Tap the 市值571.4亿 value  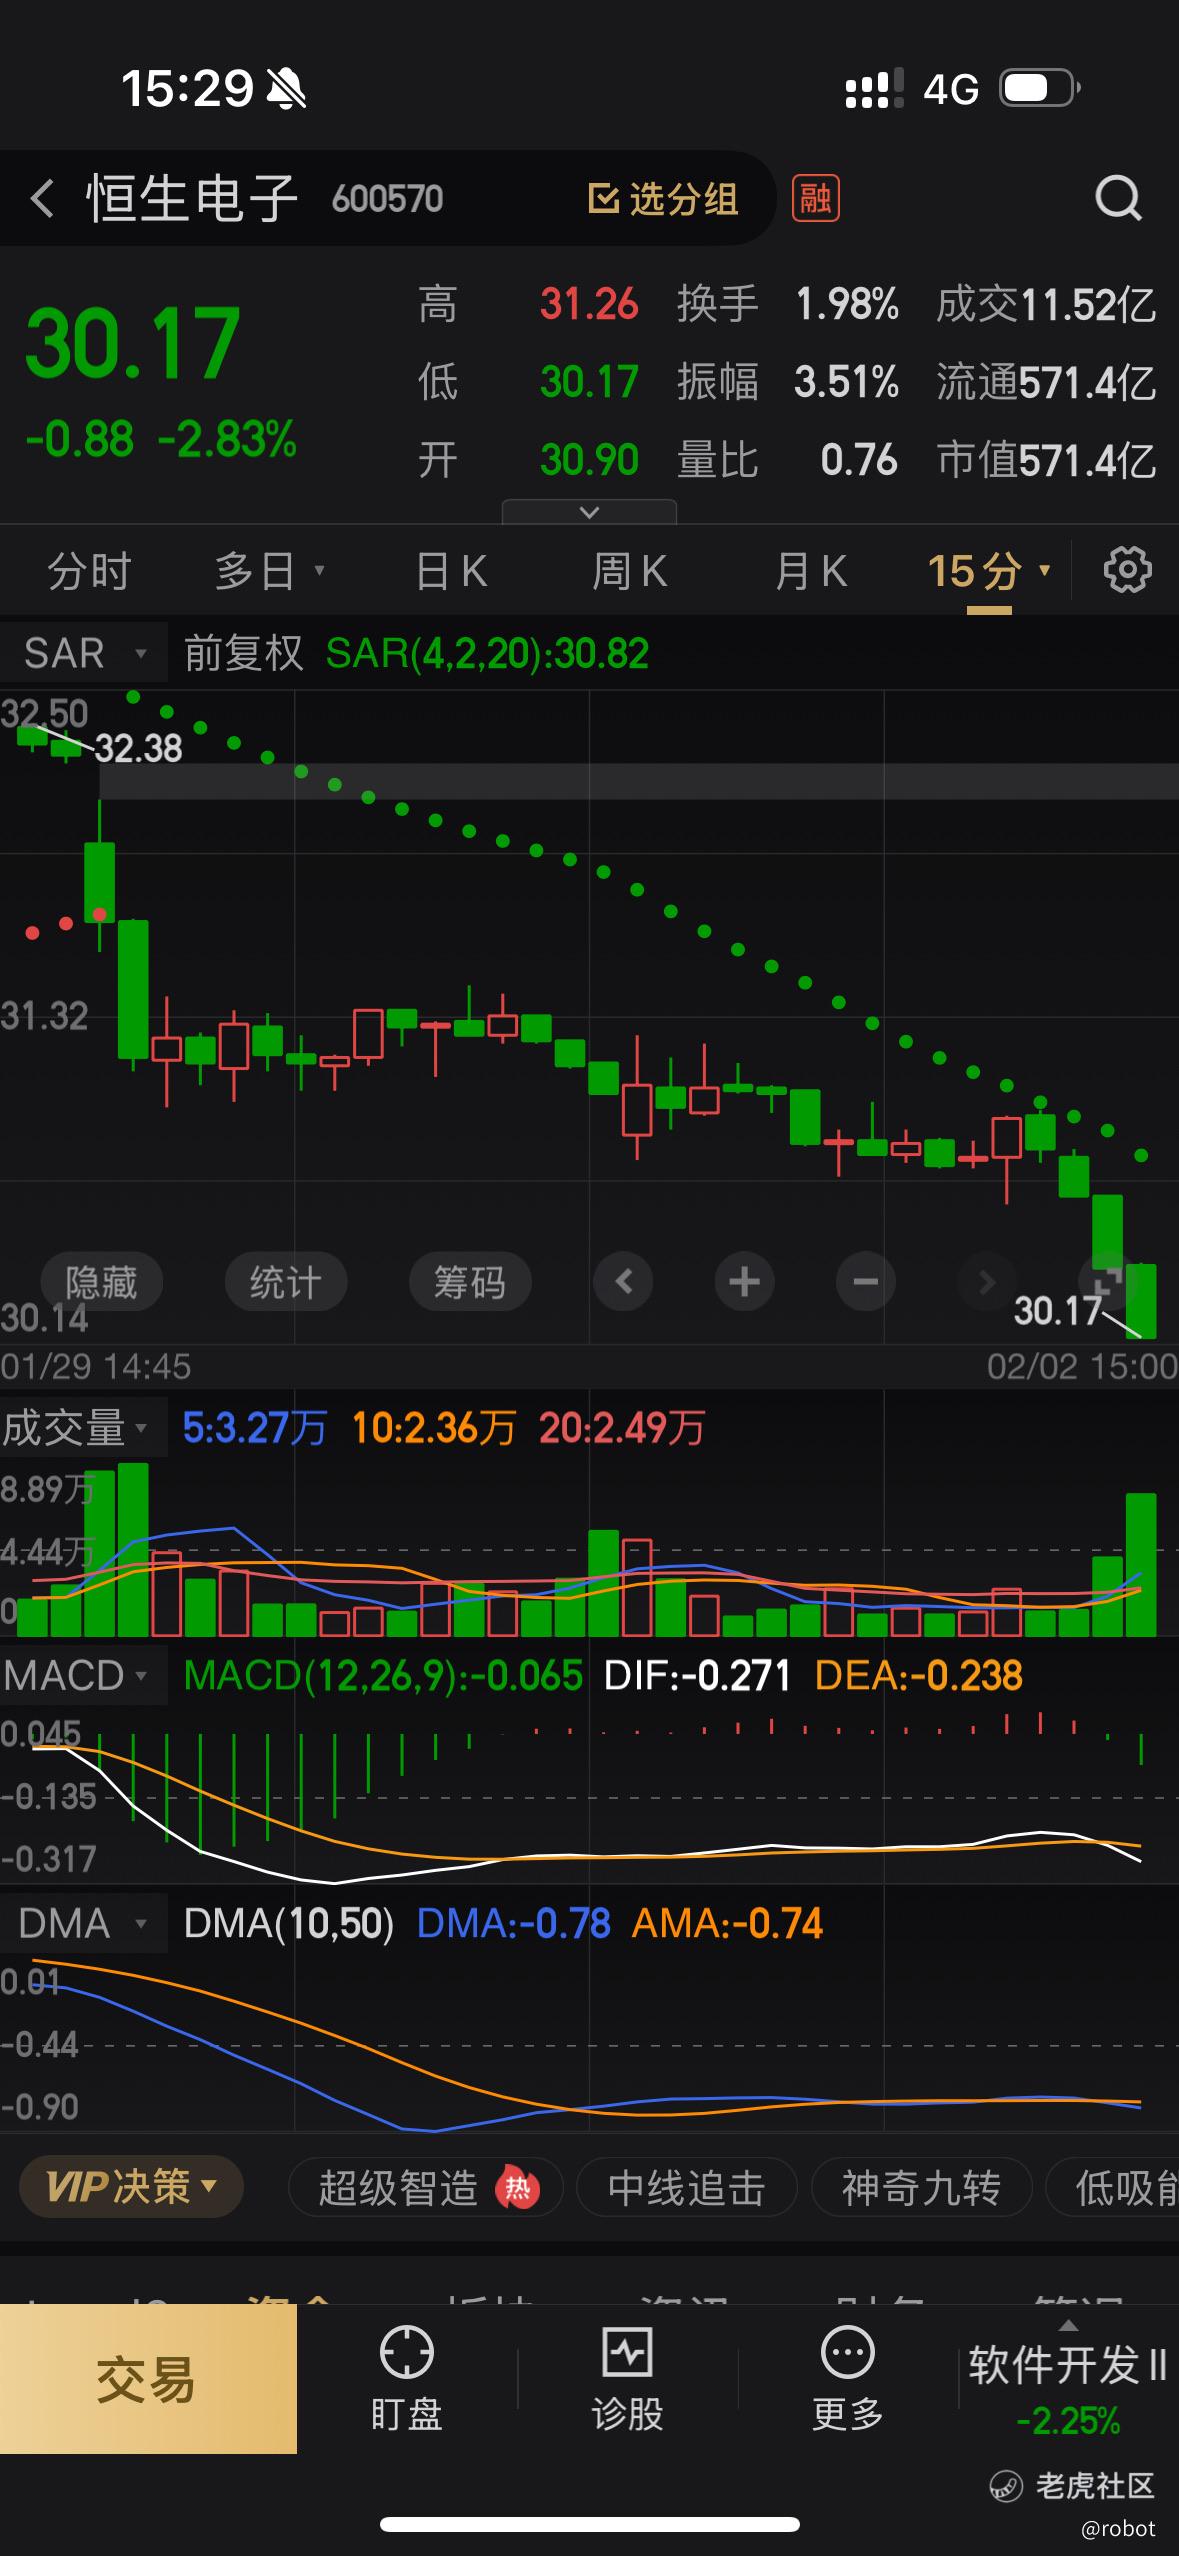click(1046, 460)
